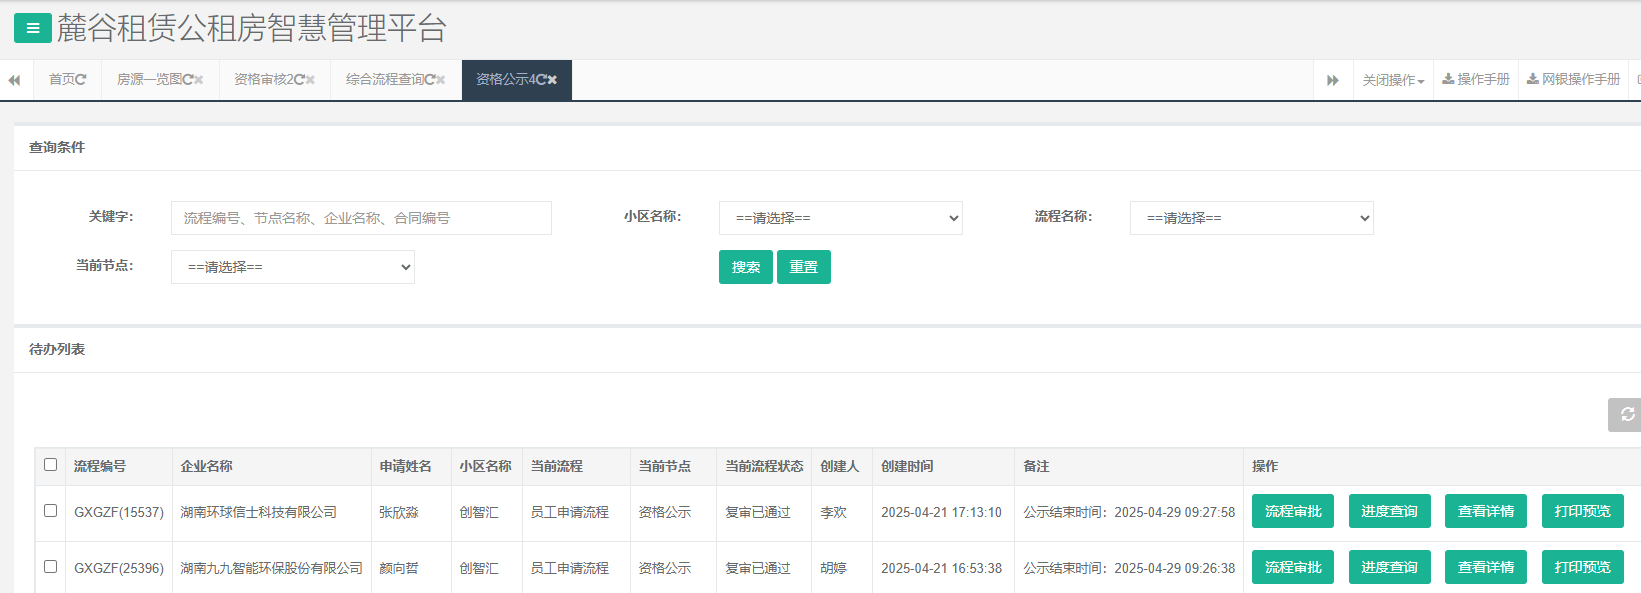Image resolution: width=1641 pixels, height=593 pixels.
Task: Check the row for GXGZF(15537)
Action: pyautogui.click(x=50, y=511)
